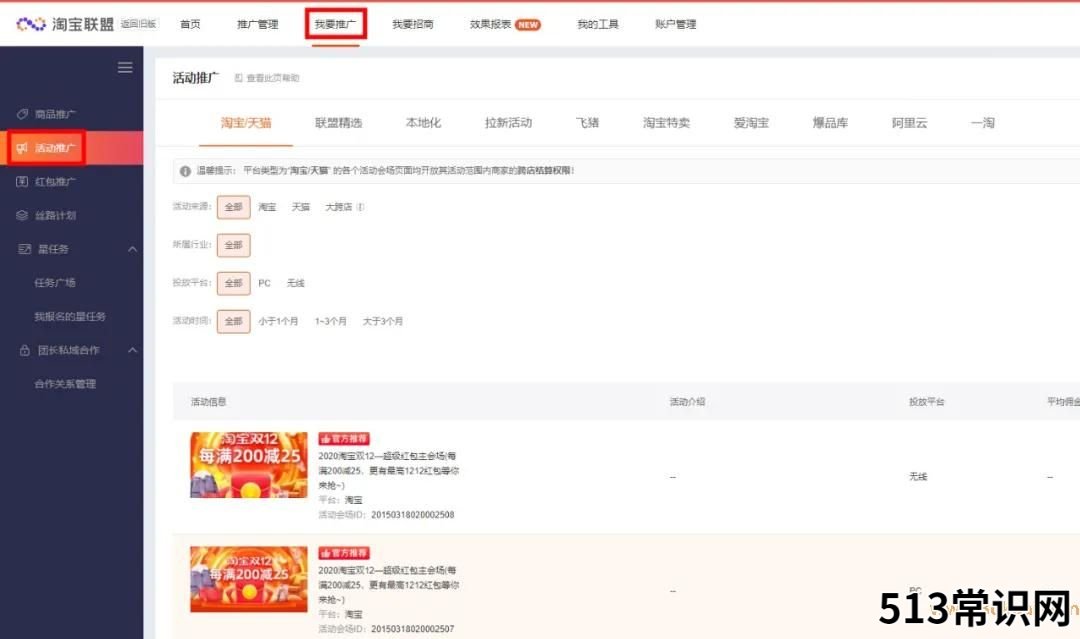The image size is (1080, 639).
Task: Select 全部 for 所属行业 filter
Action: tap(233, 244)
